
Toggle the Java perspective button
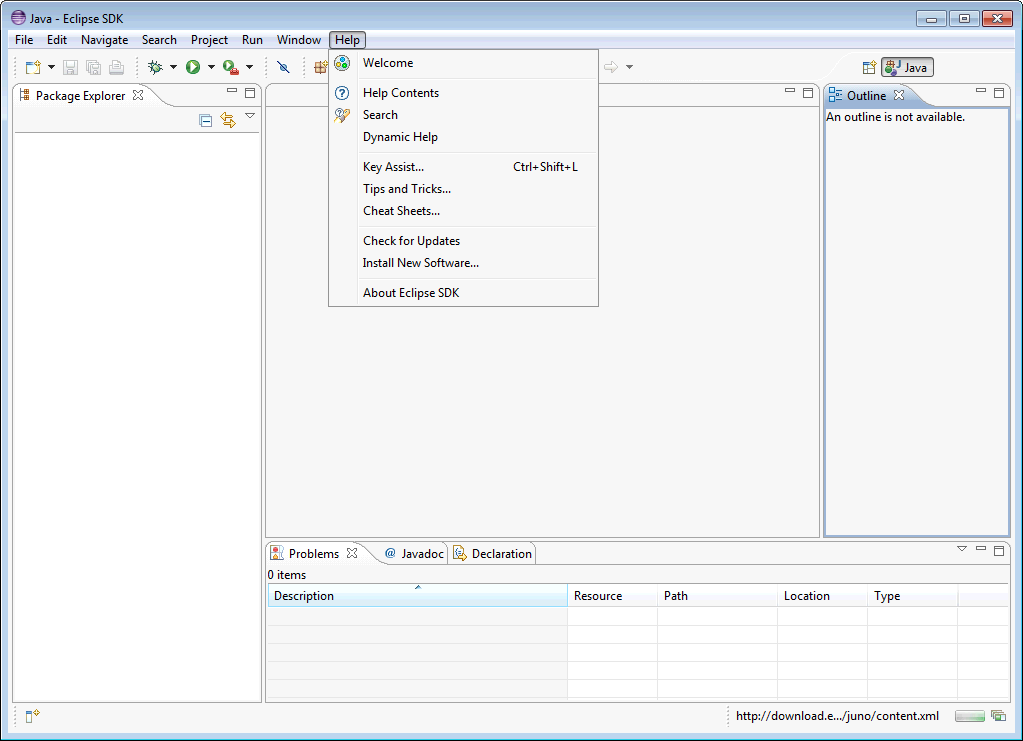tap(907, 67)
